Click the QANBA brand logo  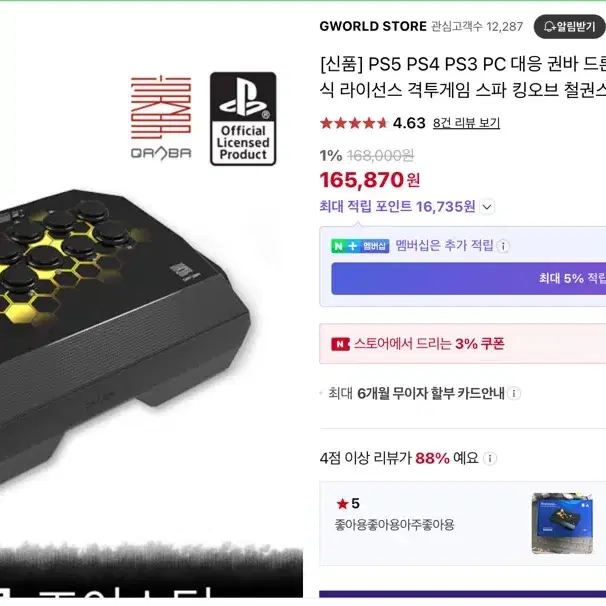[161, 117]
